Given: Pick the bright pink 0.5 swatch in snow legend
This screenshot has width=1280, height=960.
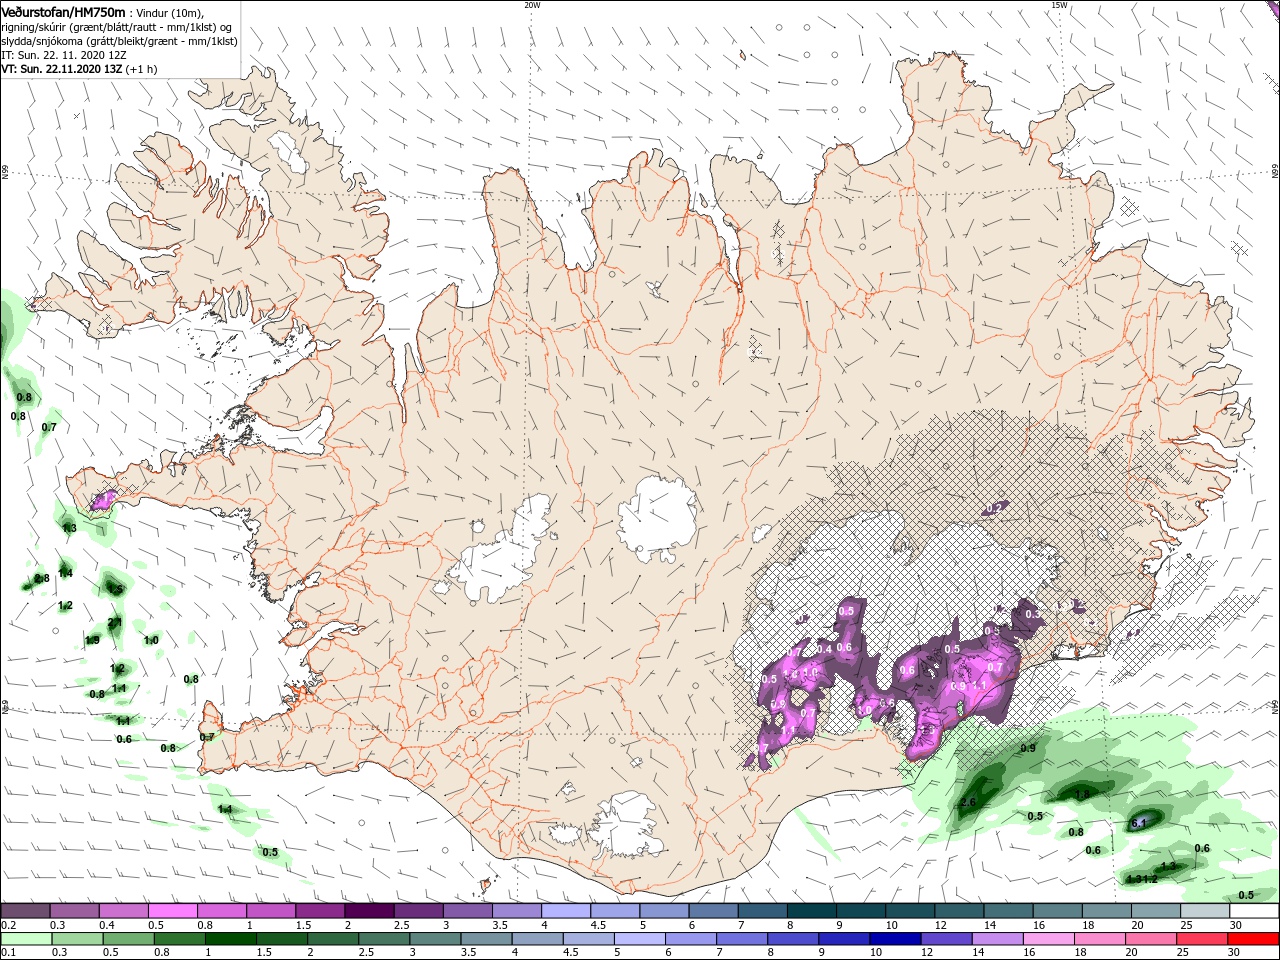Looking at the screenshot, I should (x=172, y=911).
